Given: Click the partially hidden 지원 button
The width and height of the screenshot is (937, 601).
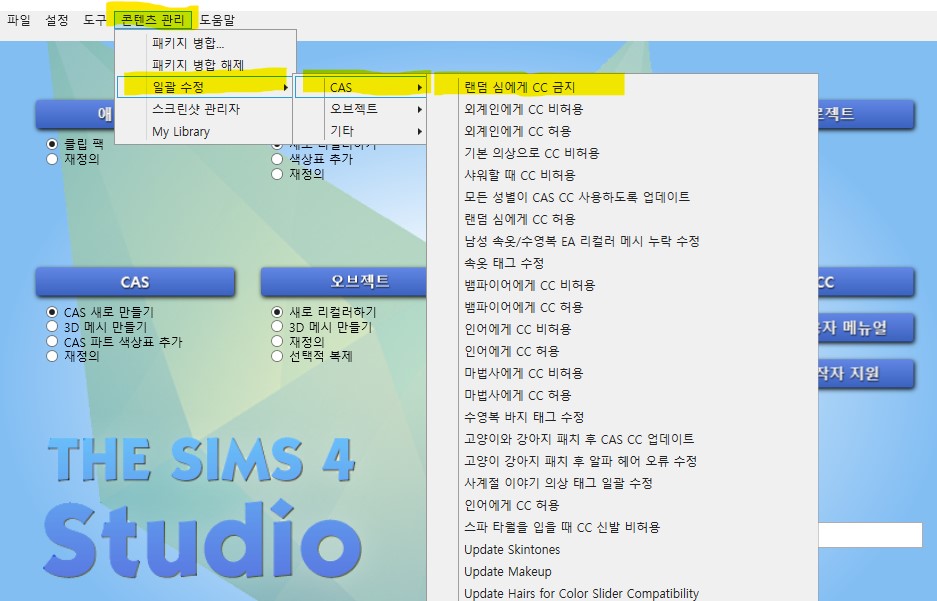Looking at the screenshot, I should 866,373.
